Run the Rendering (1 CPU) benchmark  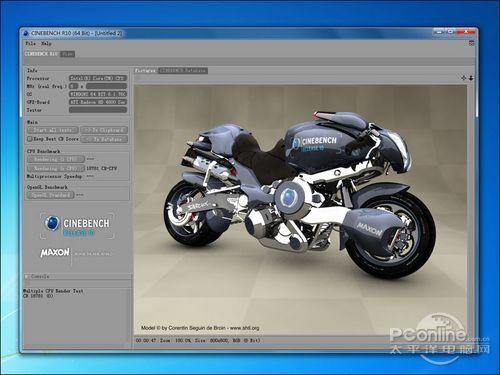click(56, 159)
